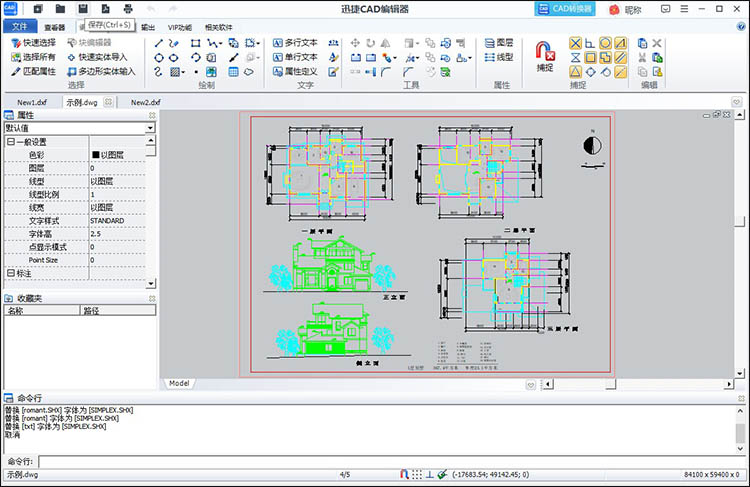750x487 pixels.
Task: Click the Print icon in the title bar
Action: tap(128, 9)
